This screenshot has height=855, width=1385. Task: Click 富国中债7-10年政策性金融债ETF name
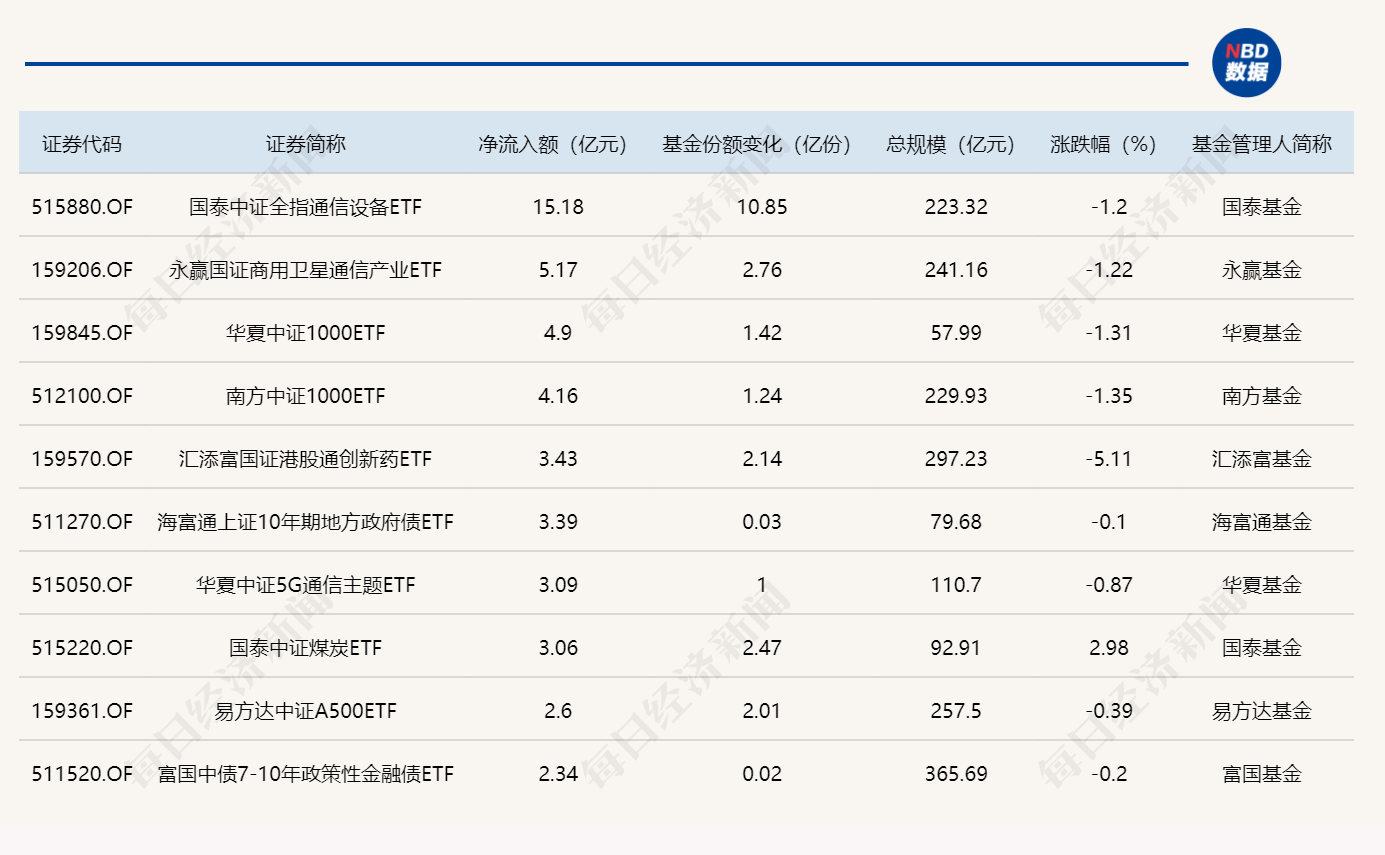click(x=304, y=773)
